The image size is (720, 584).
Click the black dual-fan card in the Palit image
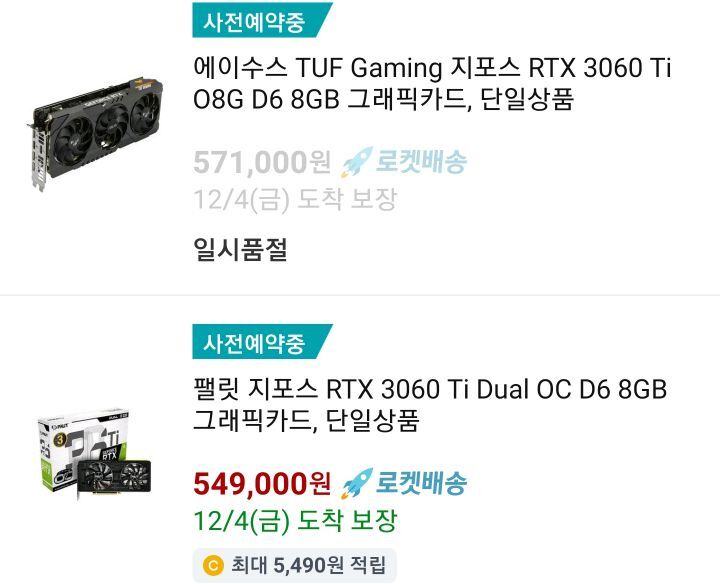(x=113, y=479)
